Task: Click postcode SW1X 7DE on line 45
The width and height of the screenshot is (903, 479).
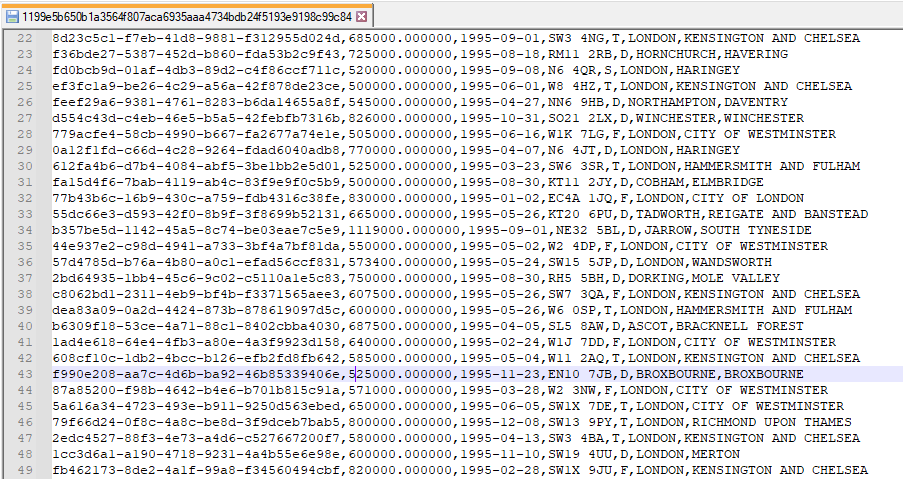Action: click(580, 406)
